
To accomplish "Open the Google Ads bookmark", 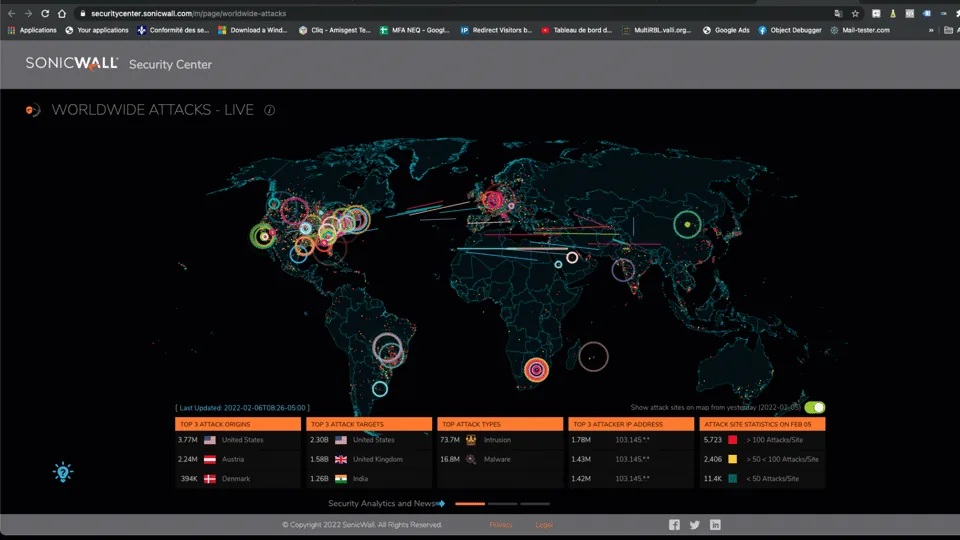I will 726,30.
